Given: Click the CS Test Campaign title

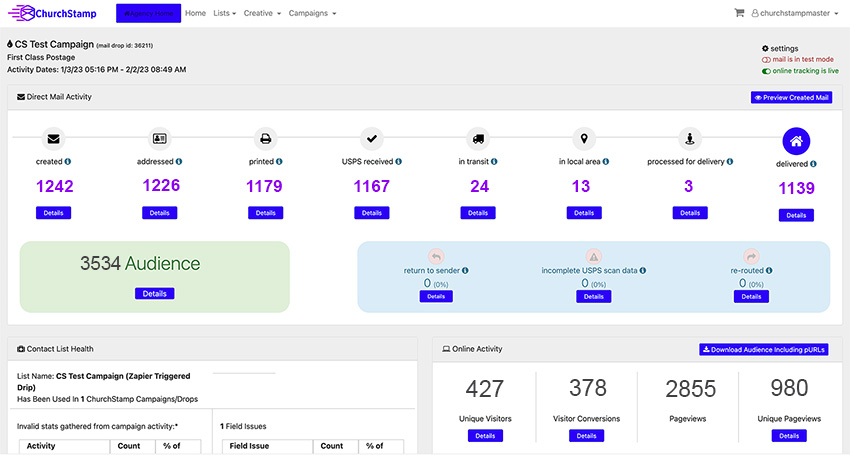Looking at the screenshot, I should pos(54,44).
